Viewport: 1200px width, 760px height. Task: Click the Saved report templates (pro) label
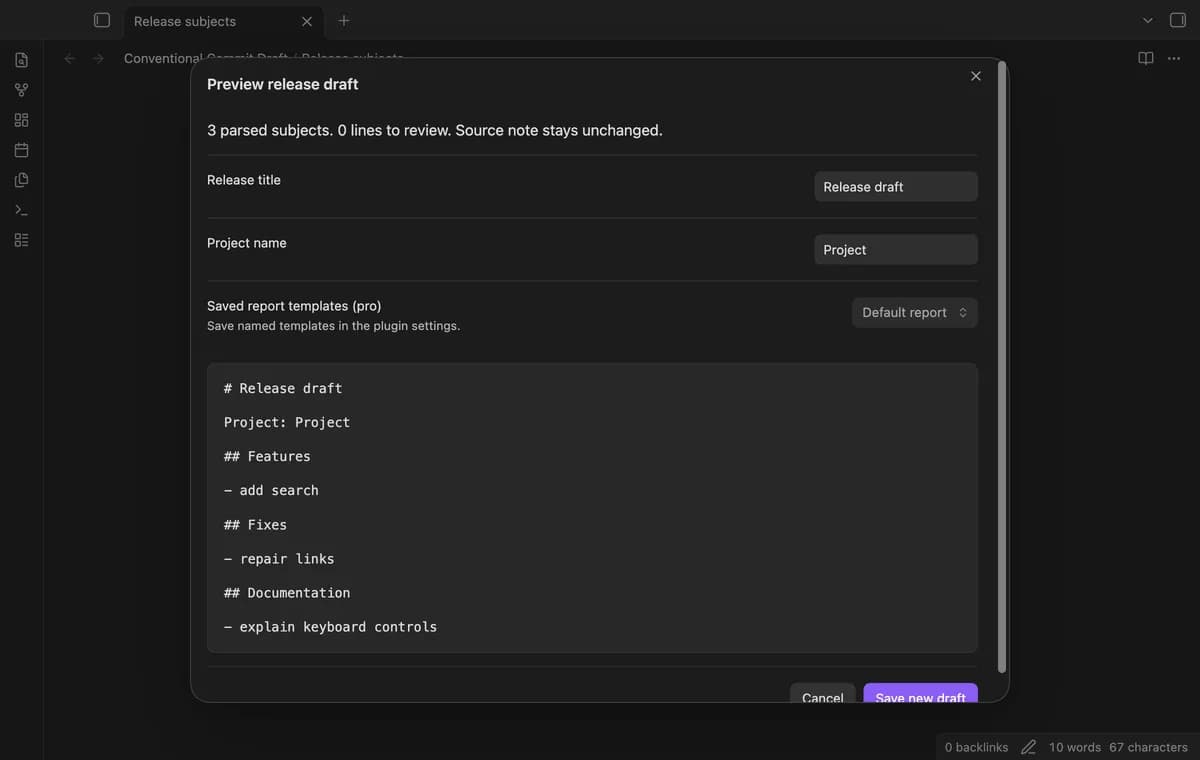pyautogui.click(x=294, y=306)
